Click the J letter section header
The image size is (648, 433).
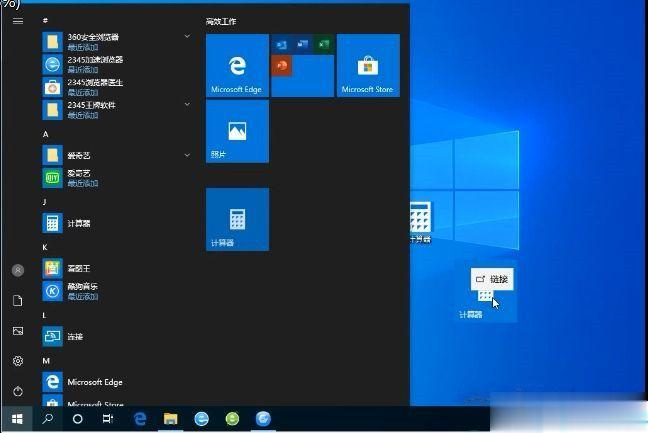(x=44, y=202)
